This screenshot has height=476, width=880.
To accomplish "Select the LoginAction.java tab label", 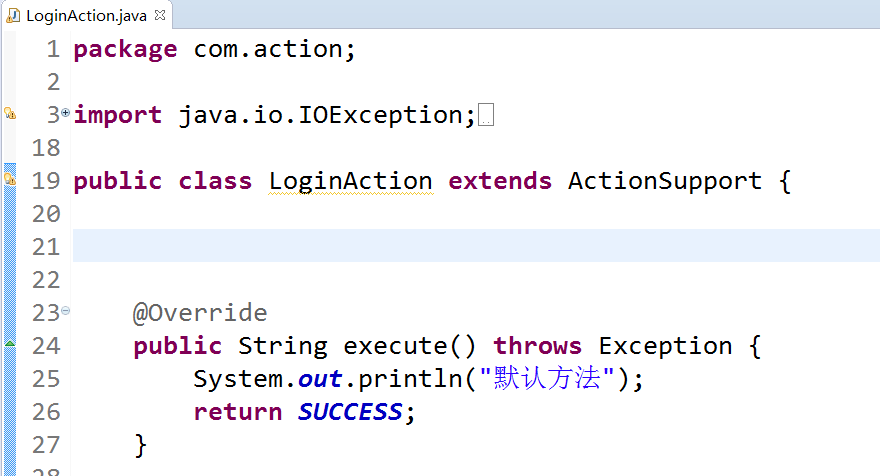I will [x=86, y=16].
